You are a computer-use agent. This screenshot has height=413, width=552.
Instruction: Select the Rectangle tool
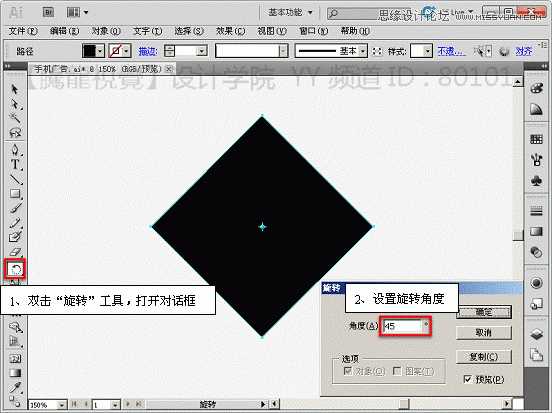pyautogui.click(x=14, y=193)
